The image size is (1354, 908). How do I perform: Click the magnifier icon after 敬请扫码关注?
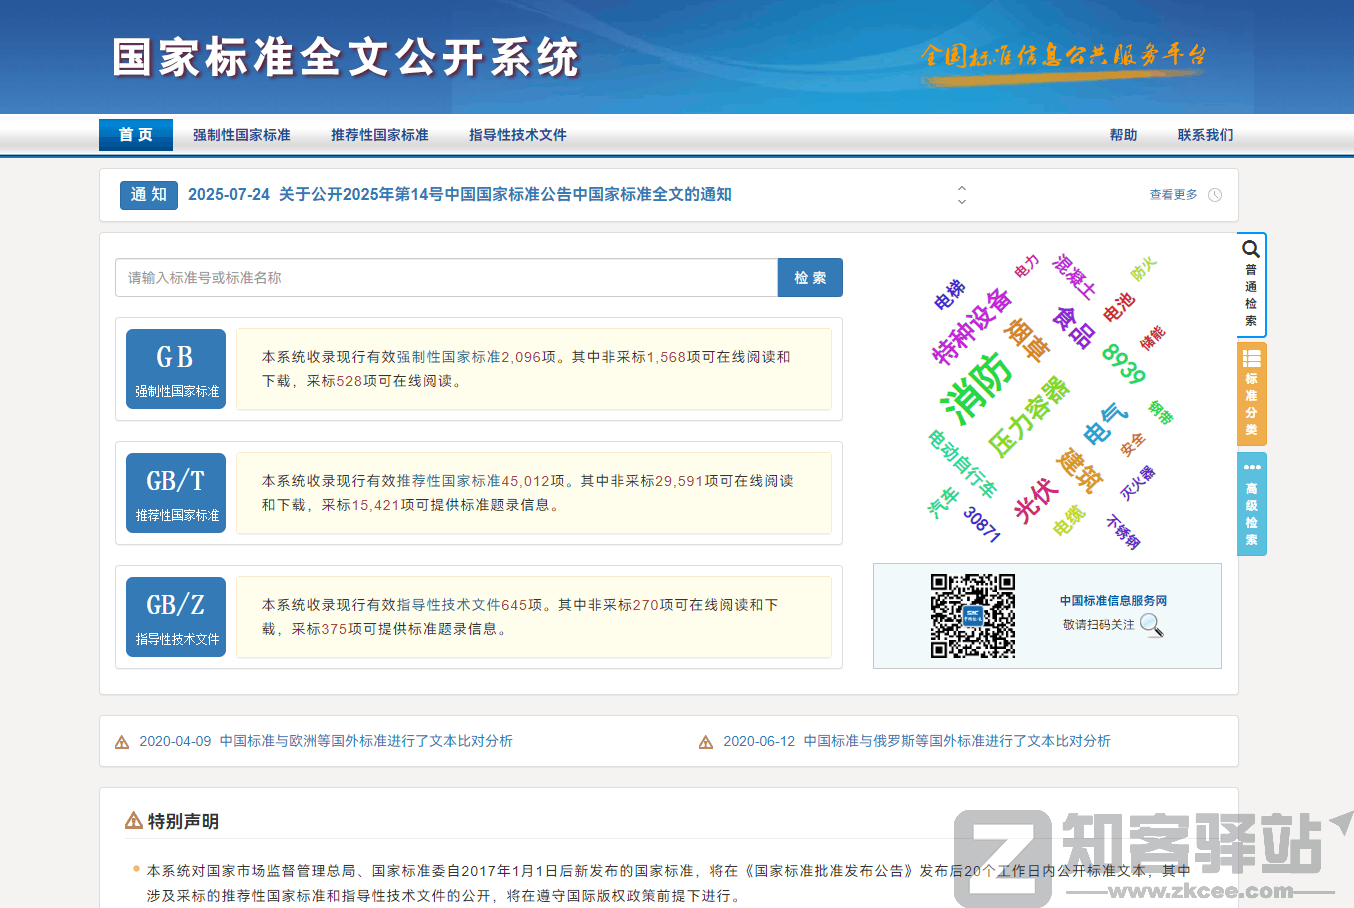[x=1152, y=627]
